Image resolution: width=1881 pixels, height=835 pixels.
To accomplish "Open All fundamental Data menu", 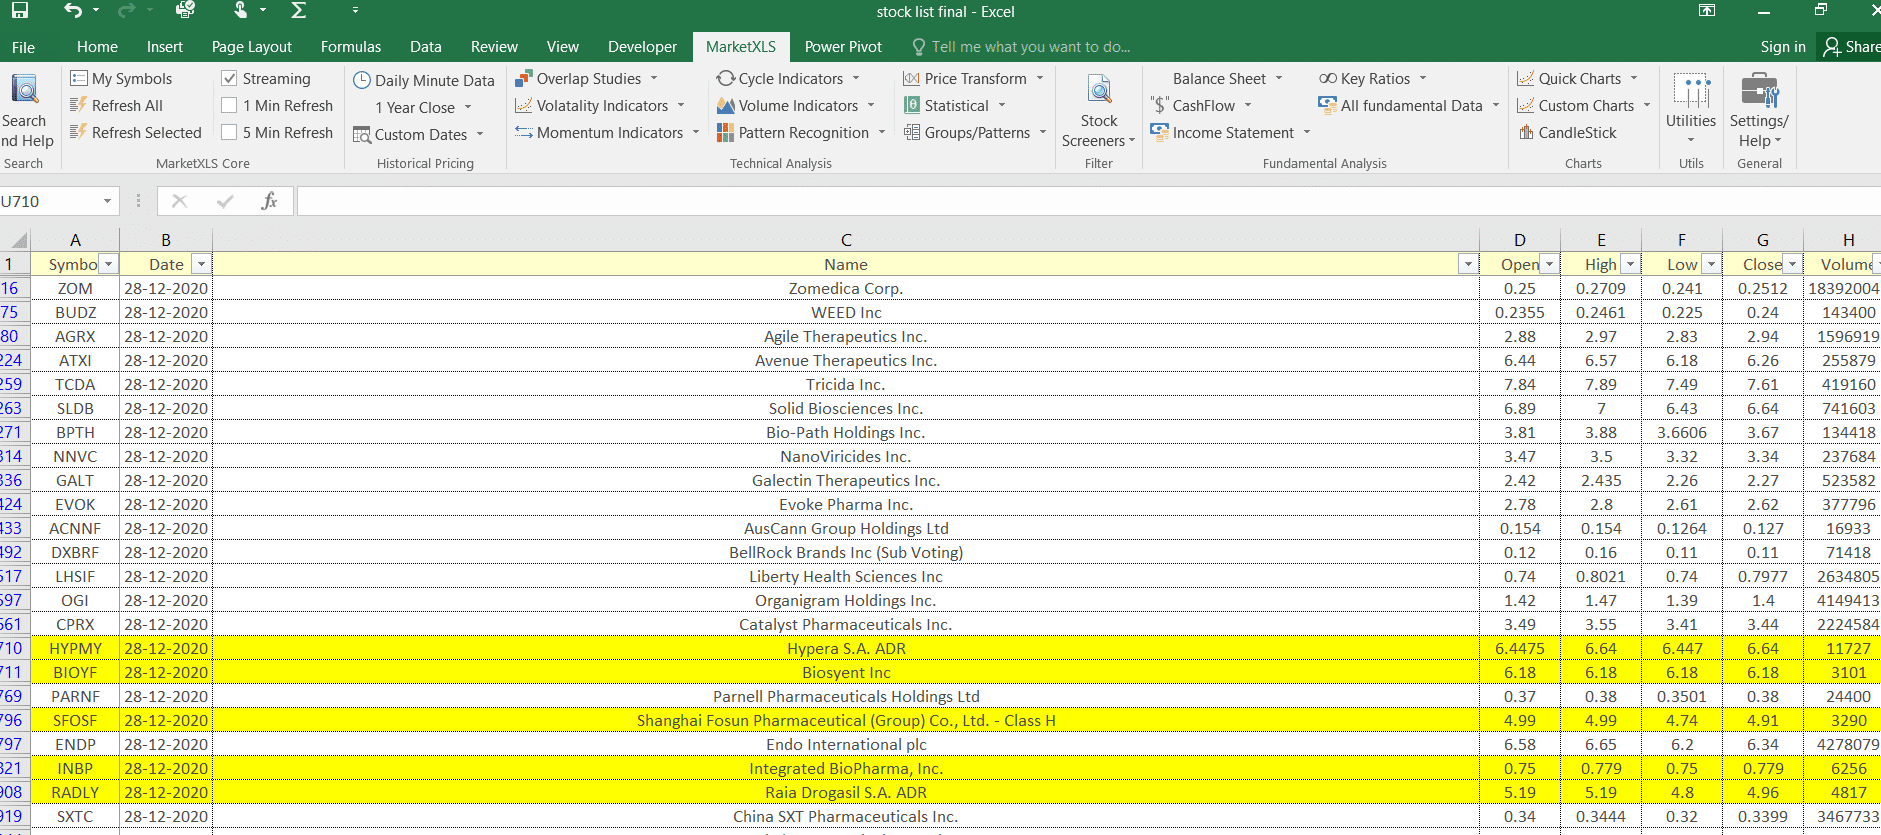I will point(1409,105).
